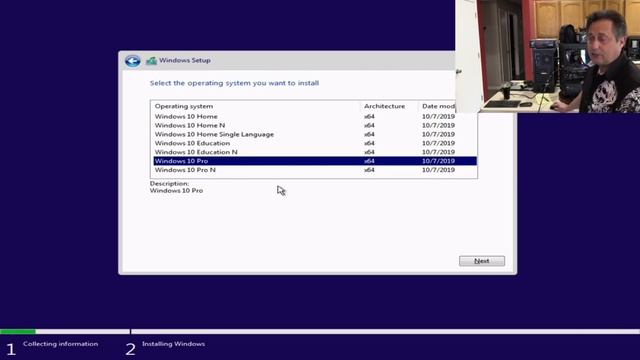Click the Architecture column header
640x360 pixels.
click(x=389, y=106)
